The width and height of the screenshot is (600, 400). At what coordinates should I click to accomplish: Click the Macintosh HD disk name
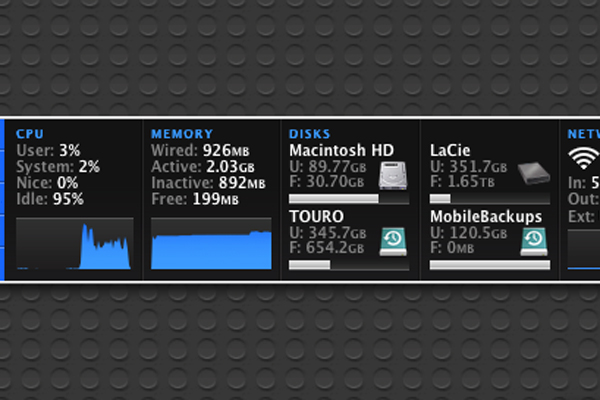coord(341,150)
